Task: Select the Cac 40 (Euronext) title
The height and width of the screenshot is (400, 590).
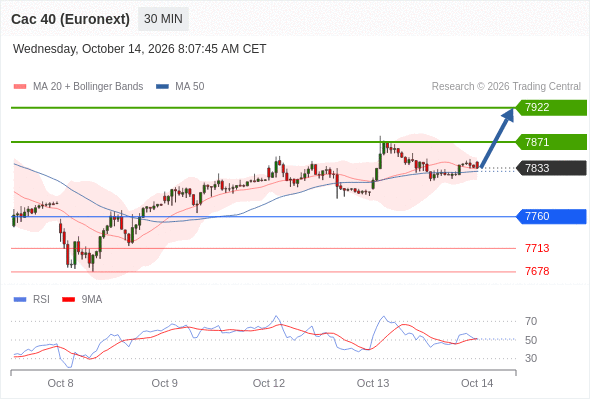Action: (70, 19)
